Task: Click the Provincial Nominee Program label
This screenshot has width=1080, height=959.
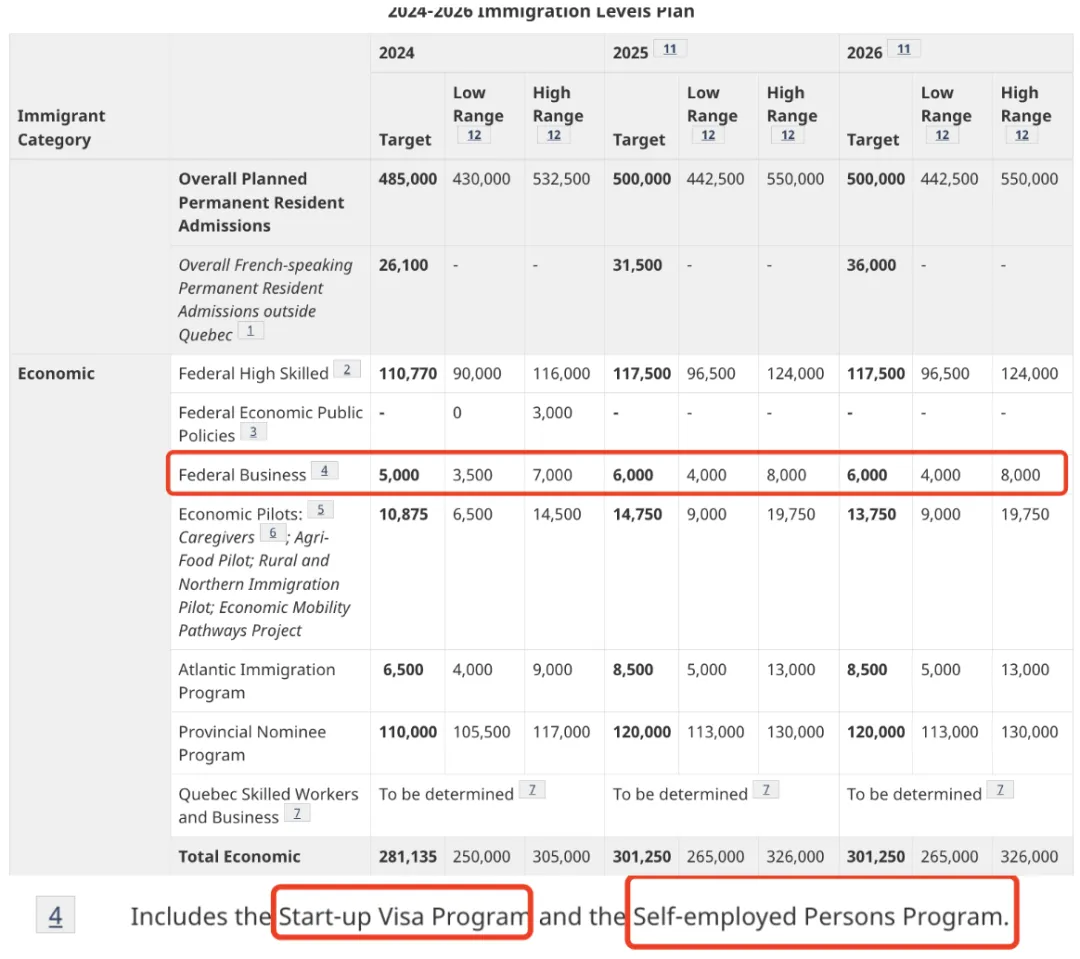Action: tap(252, 743)
